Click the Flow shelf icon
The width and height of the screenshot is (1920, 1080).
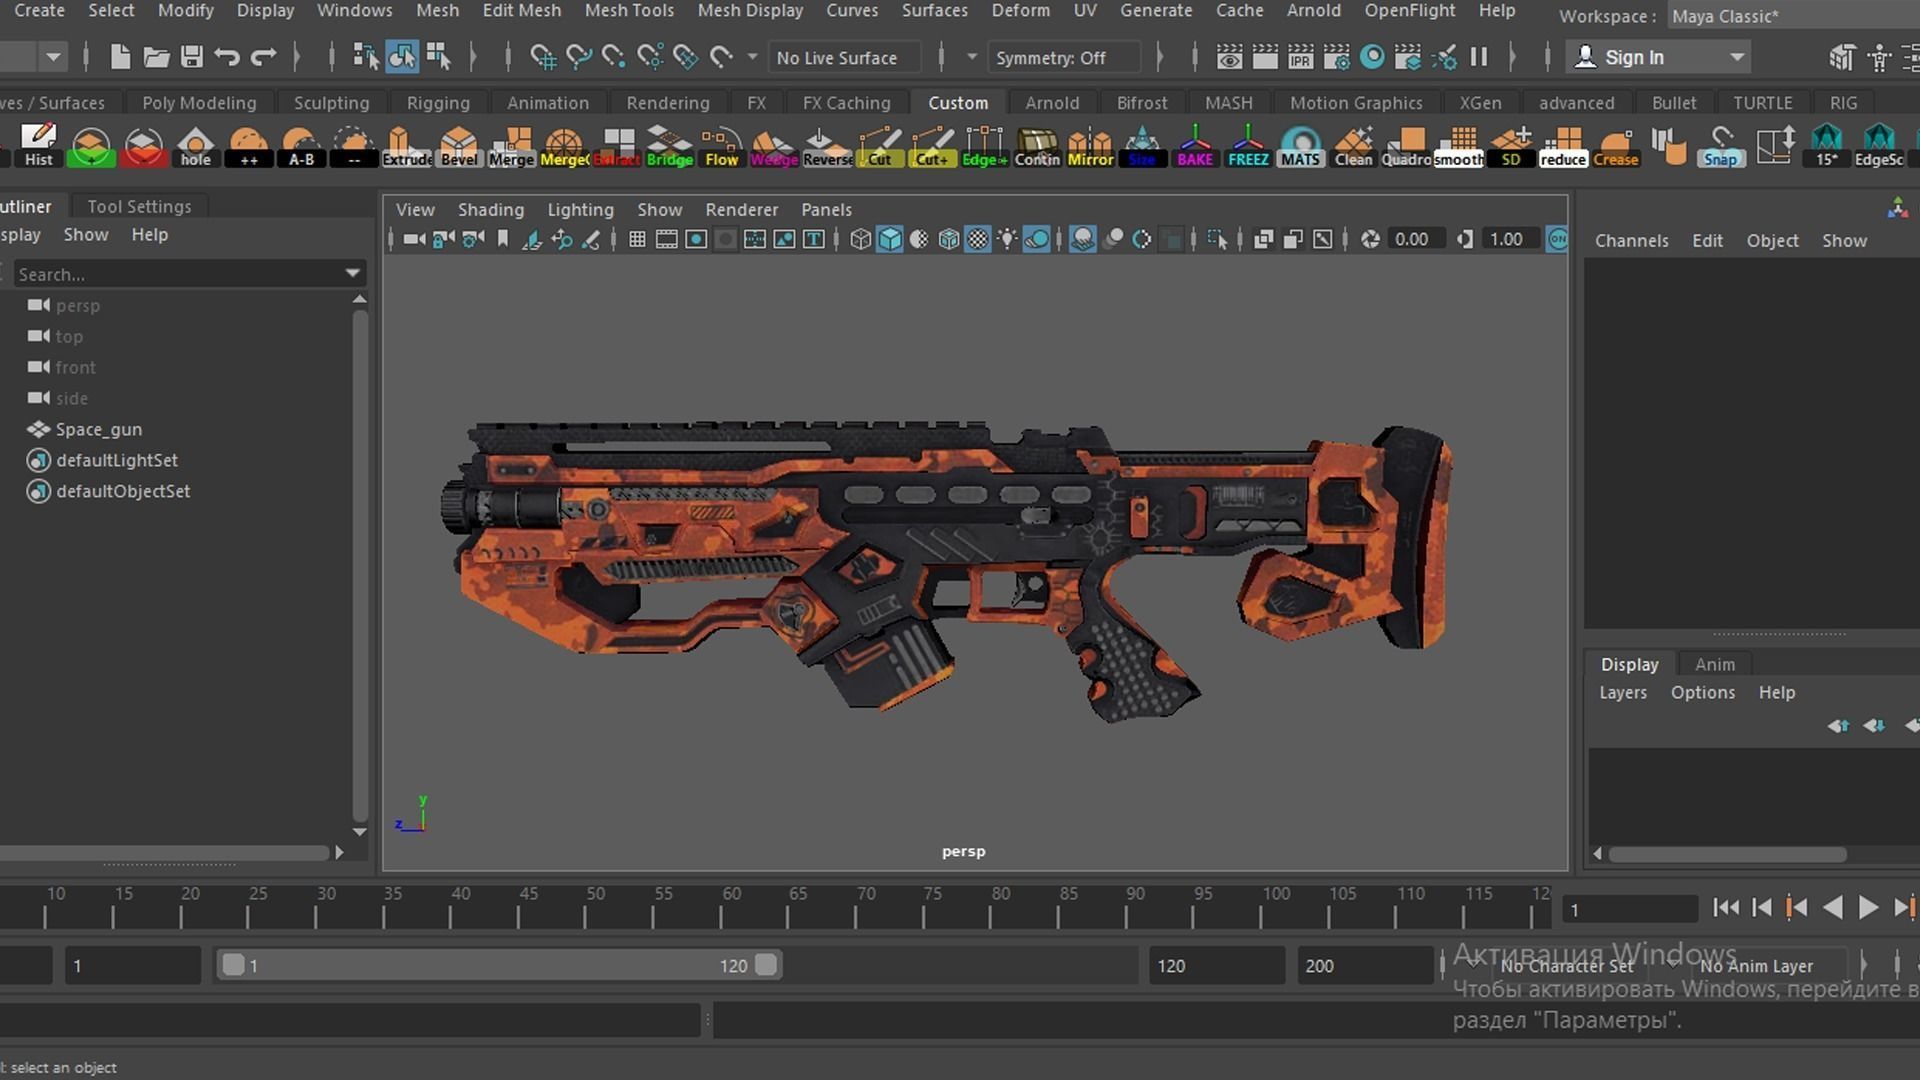(722, 146)
